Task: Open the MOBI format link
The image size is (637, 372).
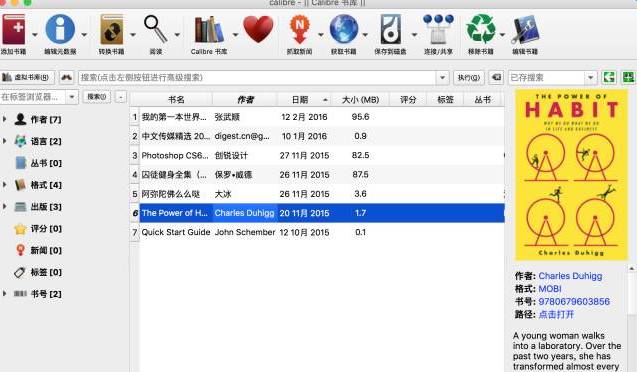Action: coord(550,289)
